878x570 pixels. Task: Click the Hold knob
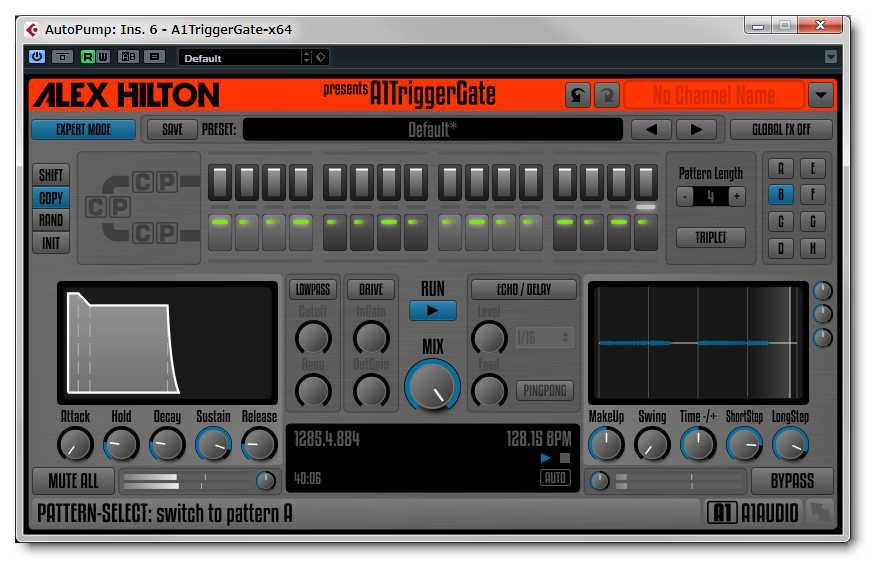pyautogui.click(x=121, y=445)
